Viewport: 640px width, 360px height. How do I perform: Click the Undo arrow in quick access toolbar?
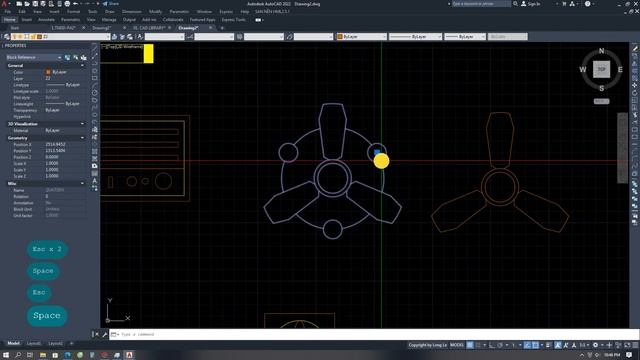(x=76, y=4)
